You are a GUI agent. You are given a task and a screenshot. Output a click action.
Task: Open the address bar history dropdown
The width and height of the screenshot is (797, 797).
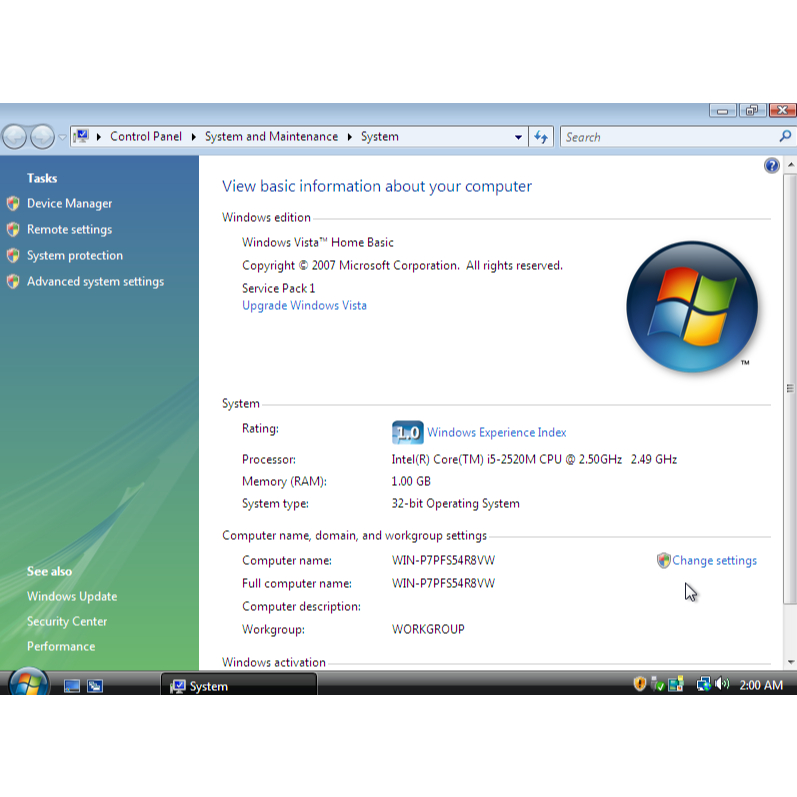tap(518, 137)
